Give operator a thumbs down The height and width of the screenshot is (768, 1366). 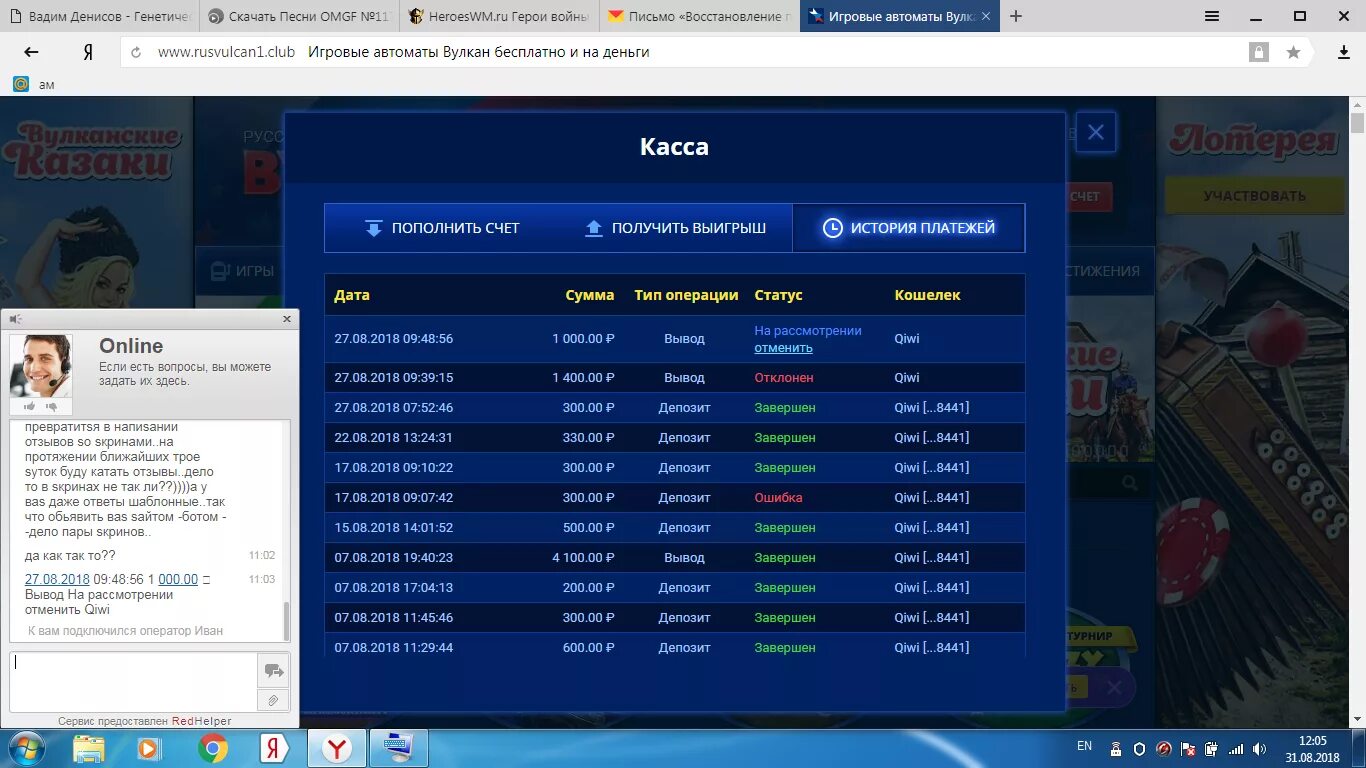(52, 406)
